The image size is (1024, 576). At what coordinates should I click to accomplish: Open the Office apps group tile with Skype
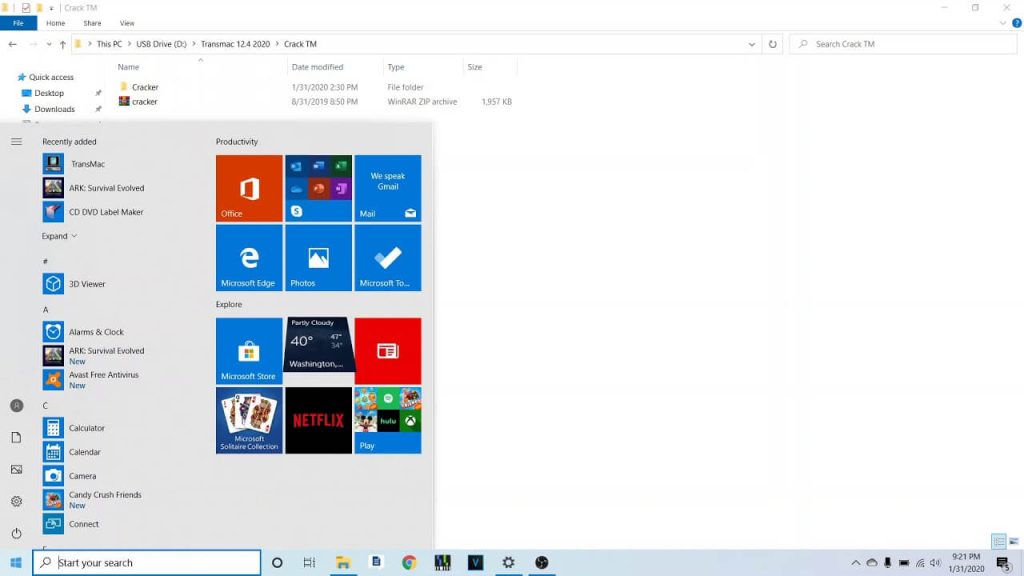319,188
